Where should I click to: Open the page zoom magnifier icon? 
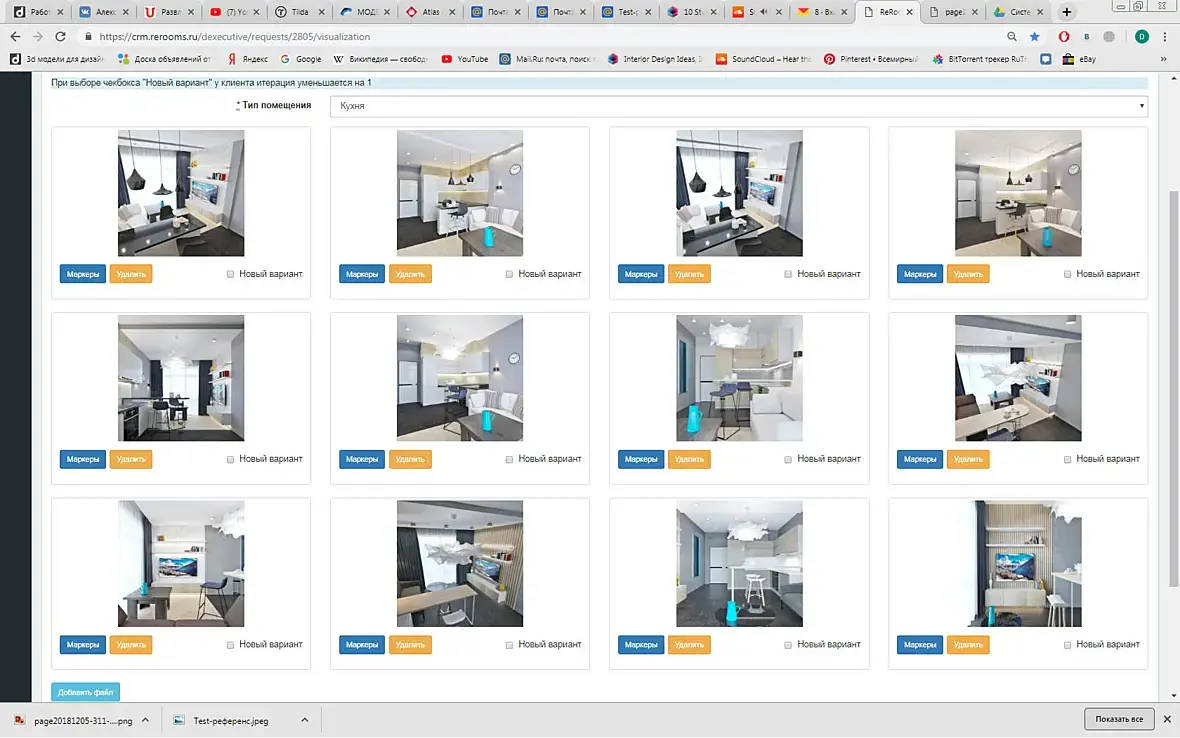pos(1011,36)
